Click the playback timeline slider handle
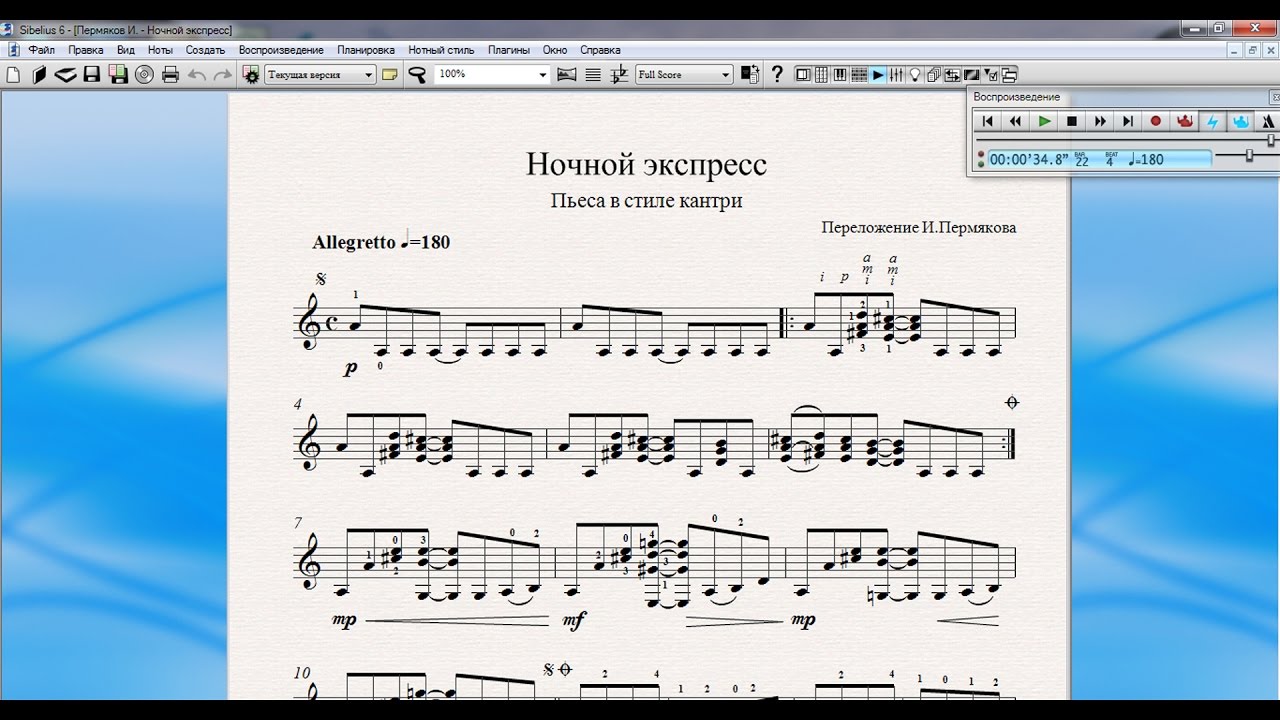This screenshot has width=1280, height=720. (x=1271, y=140)
